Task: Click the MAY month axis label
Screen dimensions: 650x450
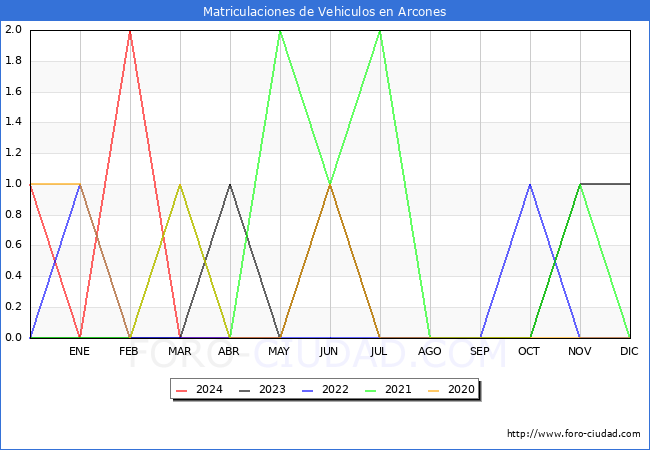Action: 279,351
